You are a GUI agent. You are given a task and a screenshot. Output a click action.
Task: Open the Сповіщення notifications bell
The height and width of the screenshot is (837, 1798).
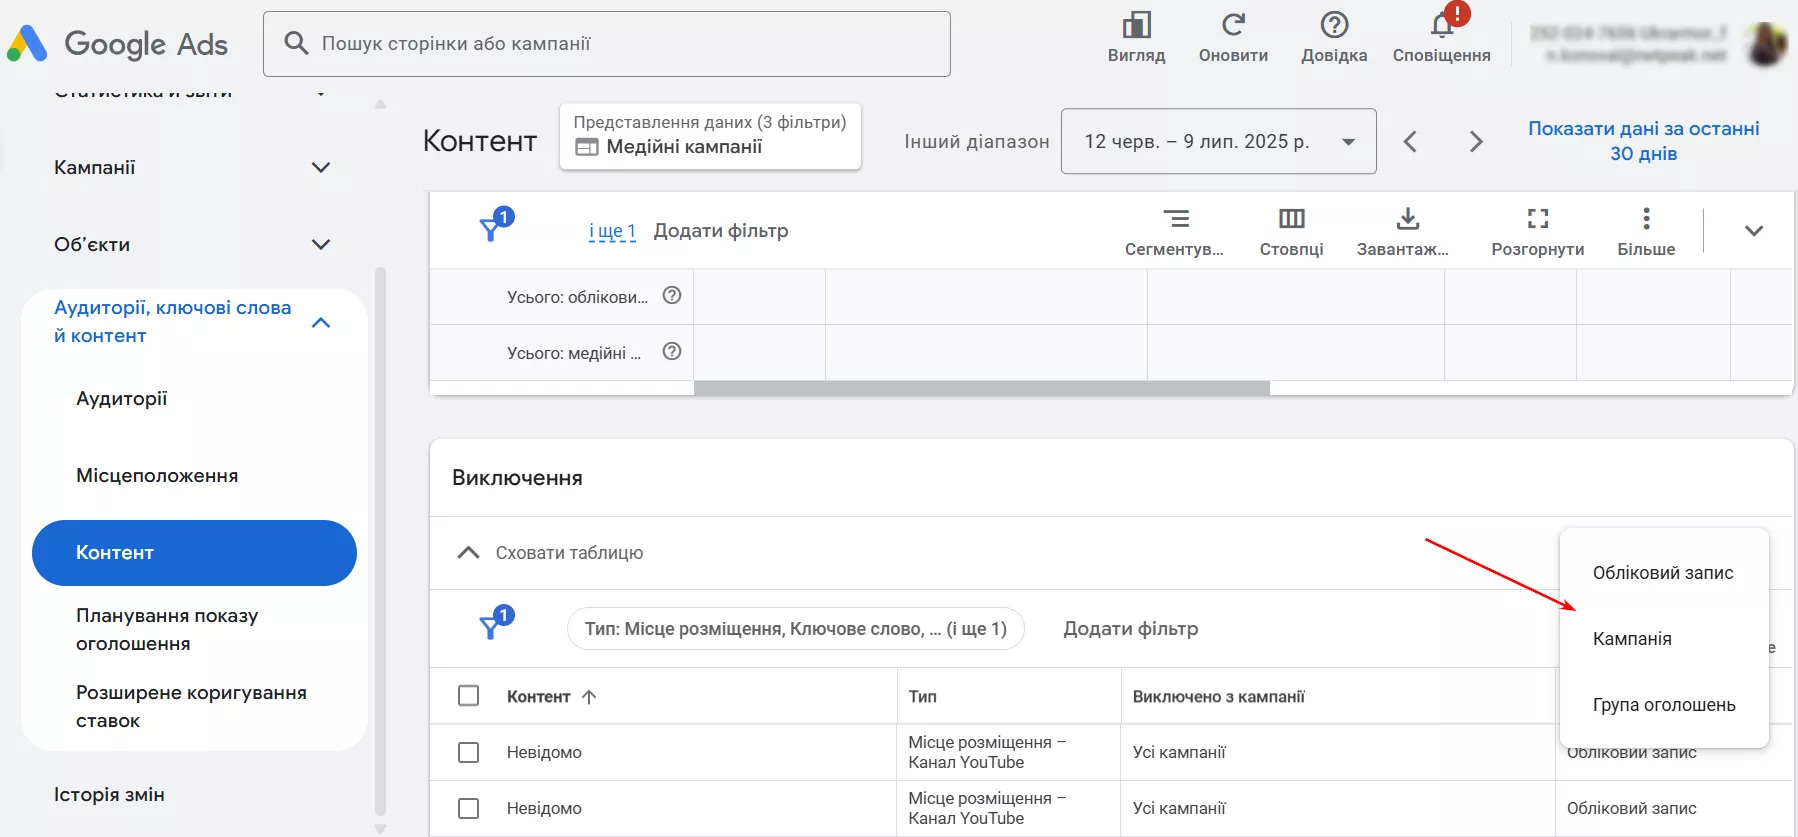pyautogui.click(x=1442, y=25)
